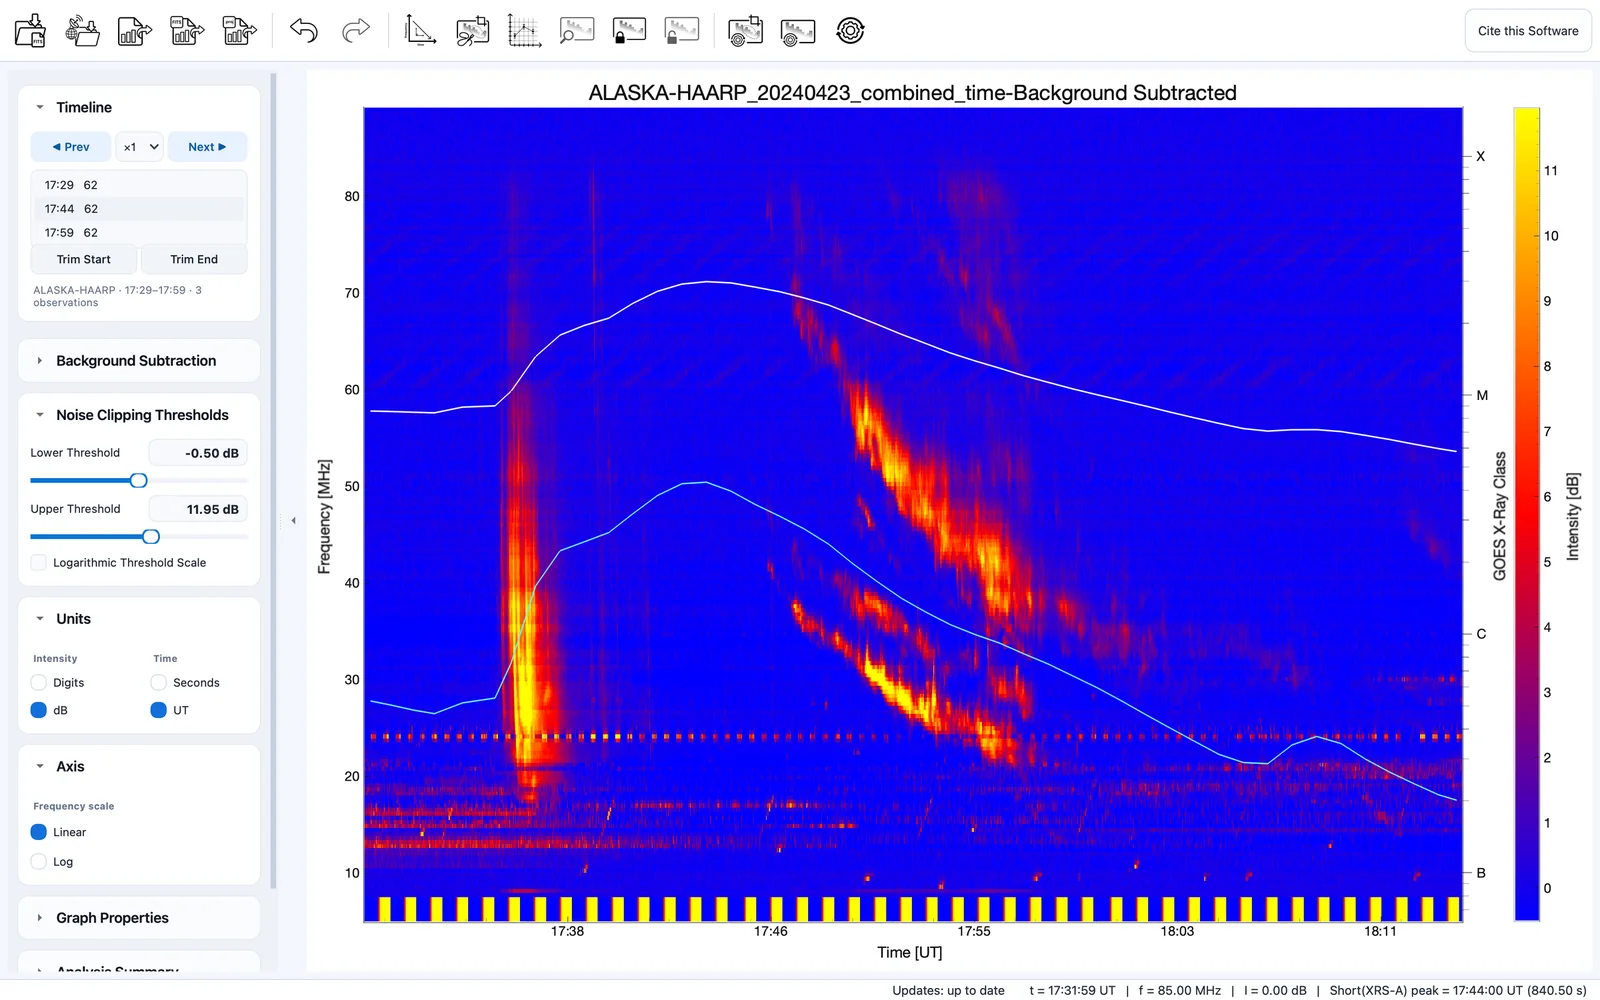This screenshot has height=1000, width=1600.
Task: Click the Intensity colorbar gradient
Action: click(1526, 514)
